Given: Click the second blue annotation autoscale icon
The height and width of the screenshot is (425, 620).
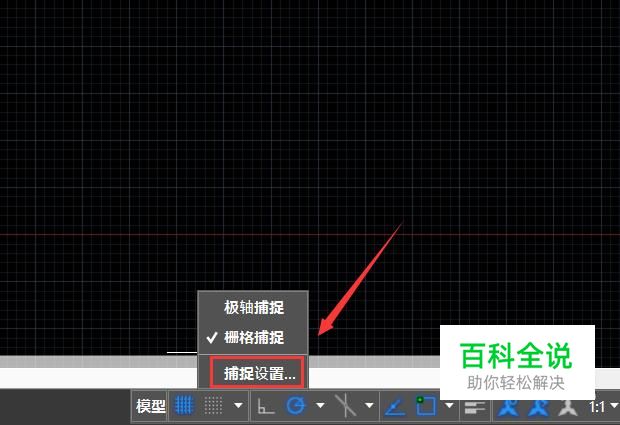Looking at the screenshot, I should coord(539,407).
